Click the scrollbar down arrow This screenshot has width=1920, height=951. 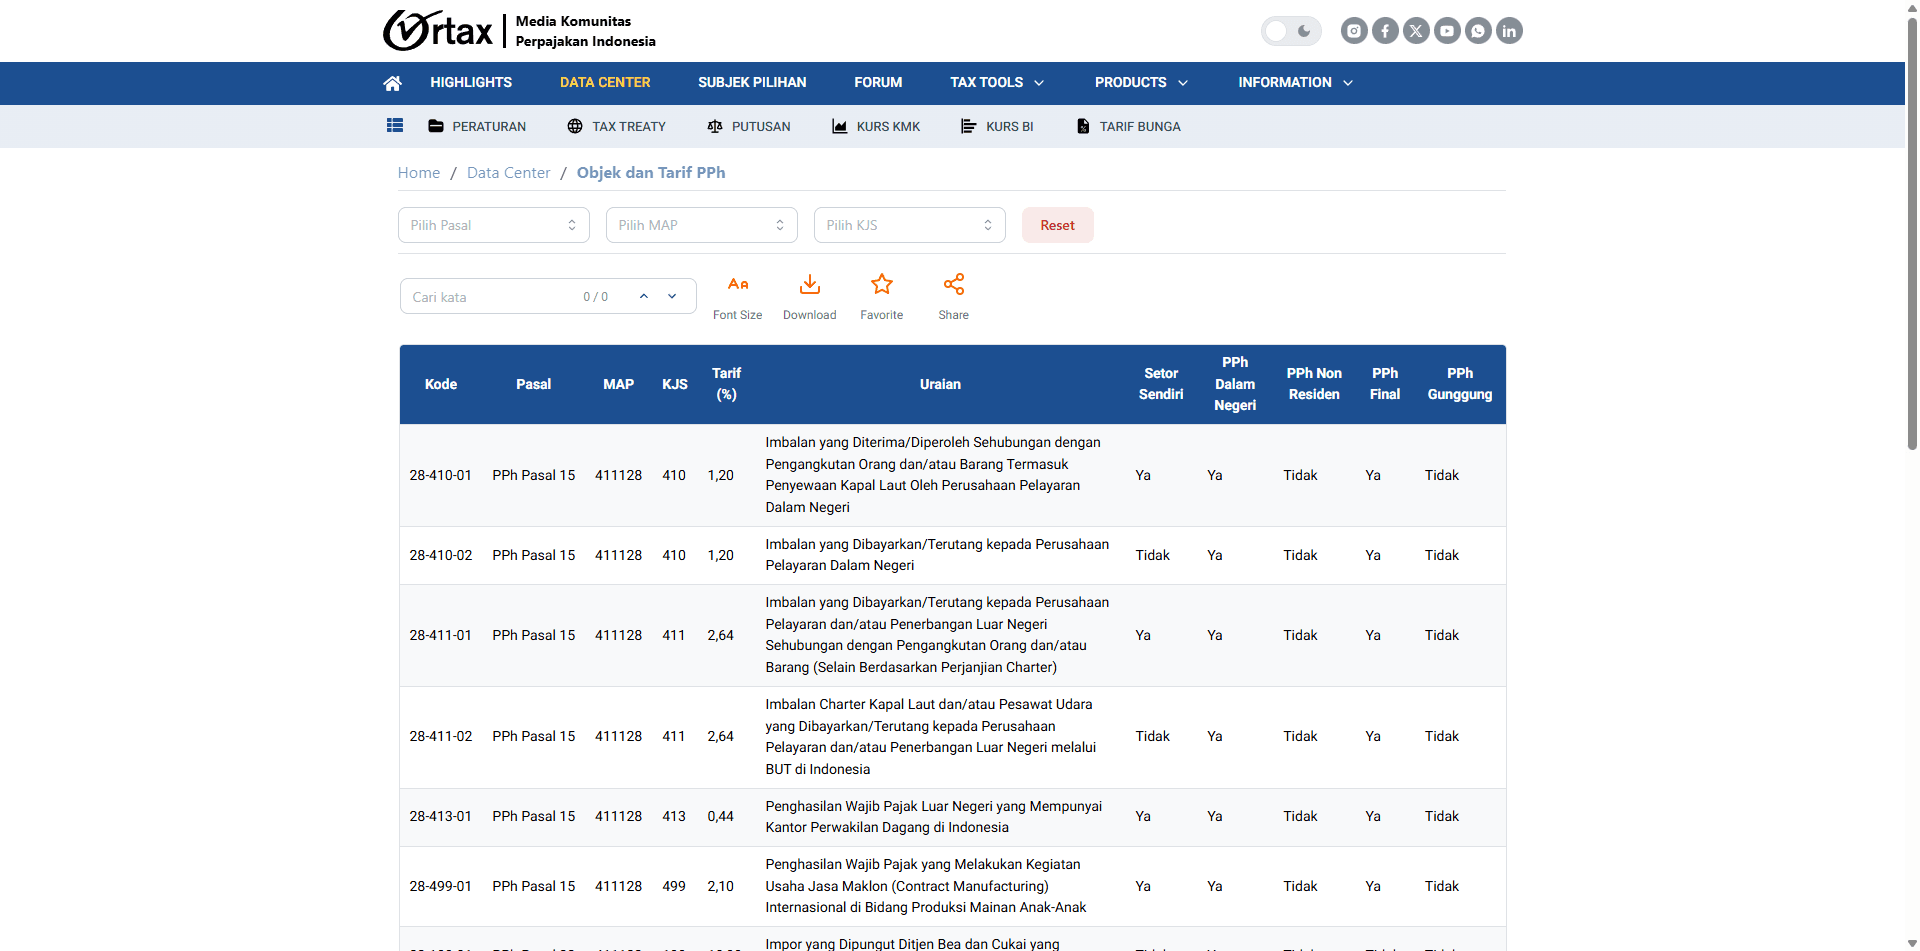pos(1912,943)
